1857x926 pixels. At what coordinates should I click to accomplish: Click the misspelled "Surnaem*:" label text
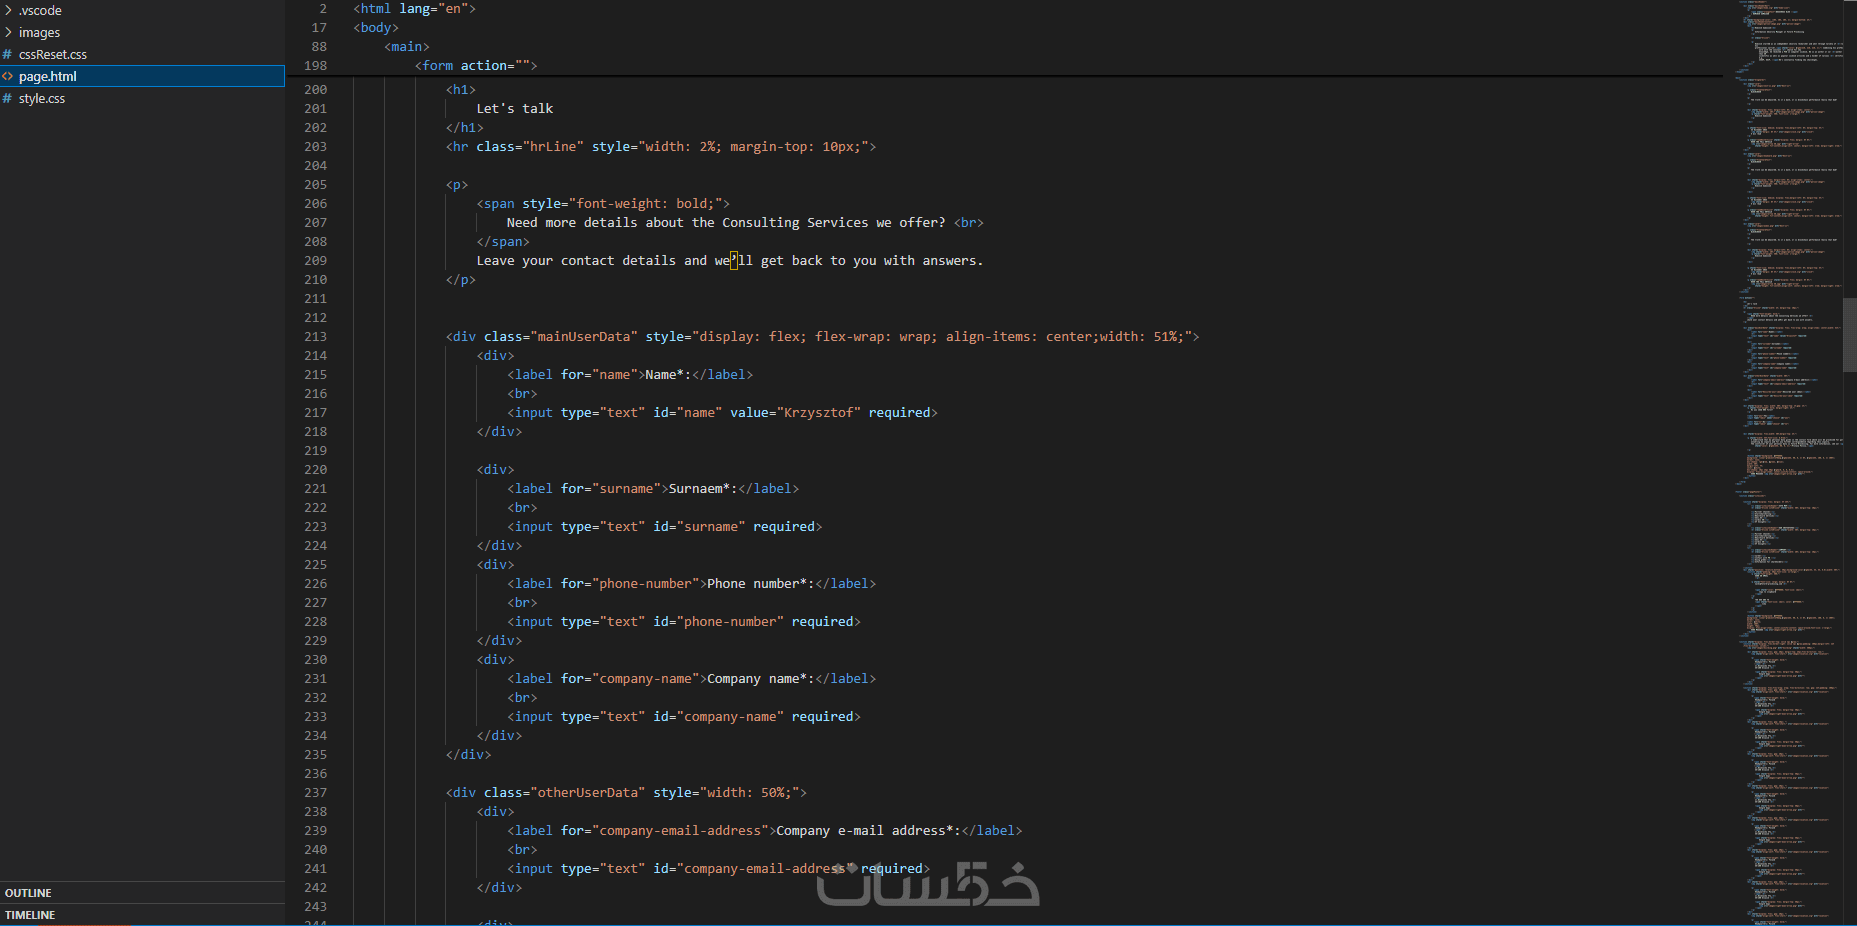pos(703,489)
